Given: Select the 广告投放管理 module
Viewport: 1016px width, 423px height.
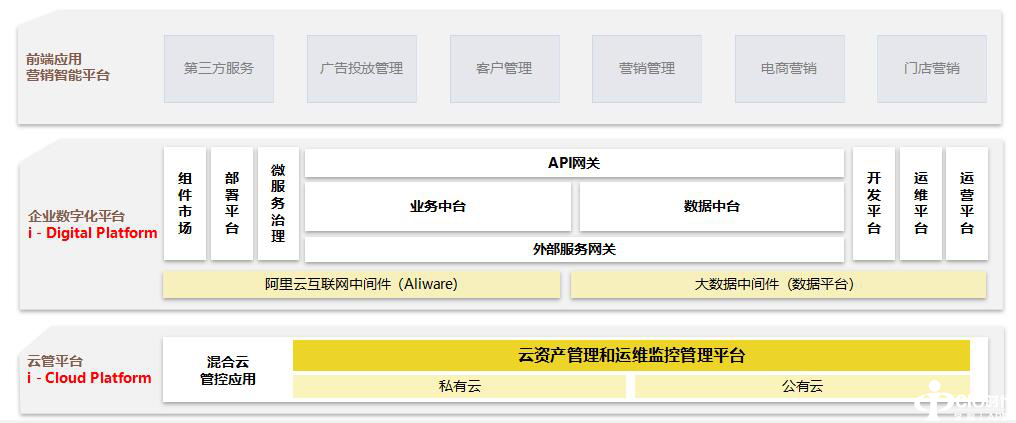Looking at the screenshot, I should point(361,68).
